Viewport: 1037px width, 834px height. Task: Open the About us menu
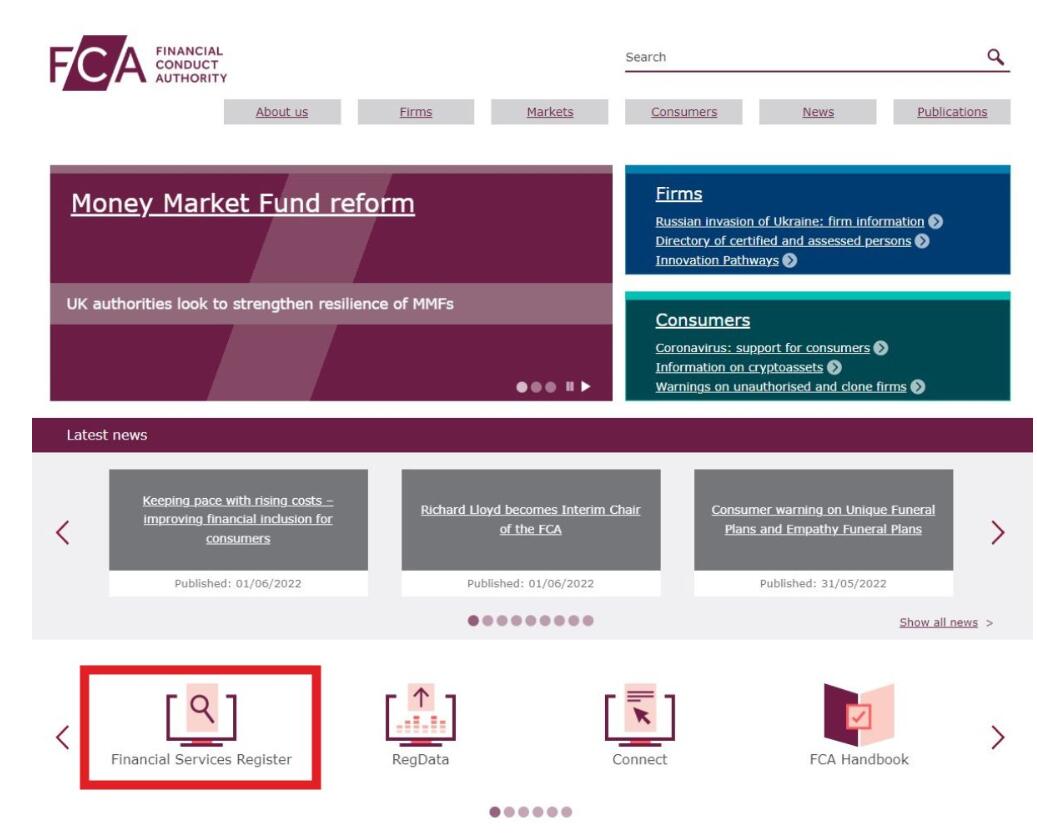pyautogui.click(x=282, y=112)
